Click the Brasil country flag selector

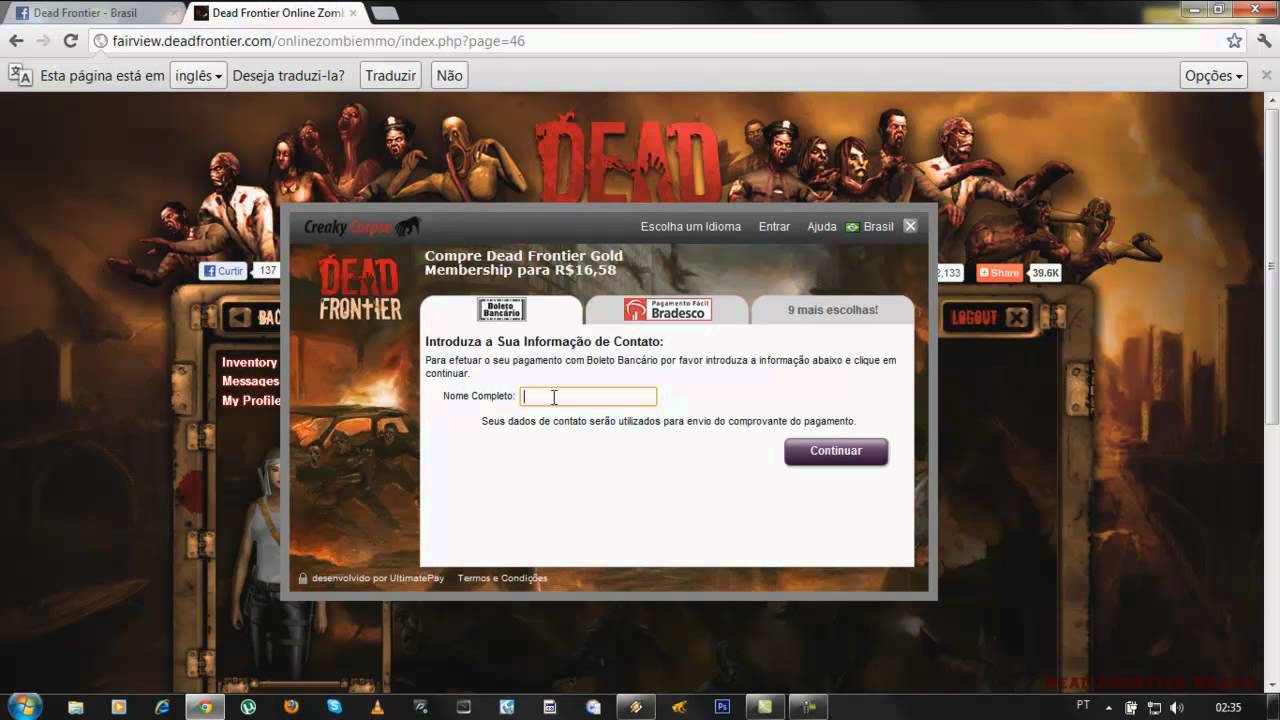870,227
